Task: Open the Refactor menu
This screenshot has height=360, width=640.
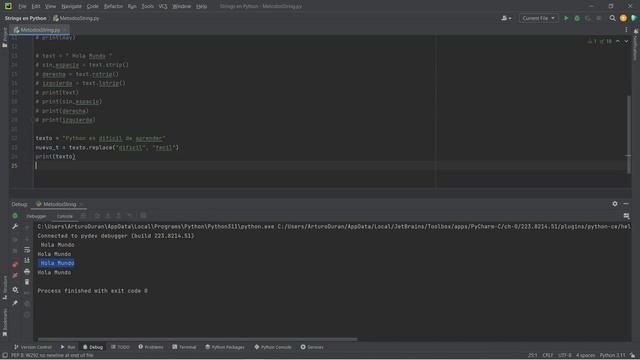Action: [x=113, y=6]
